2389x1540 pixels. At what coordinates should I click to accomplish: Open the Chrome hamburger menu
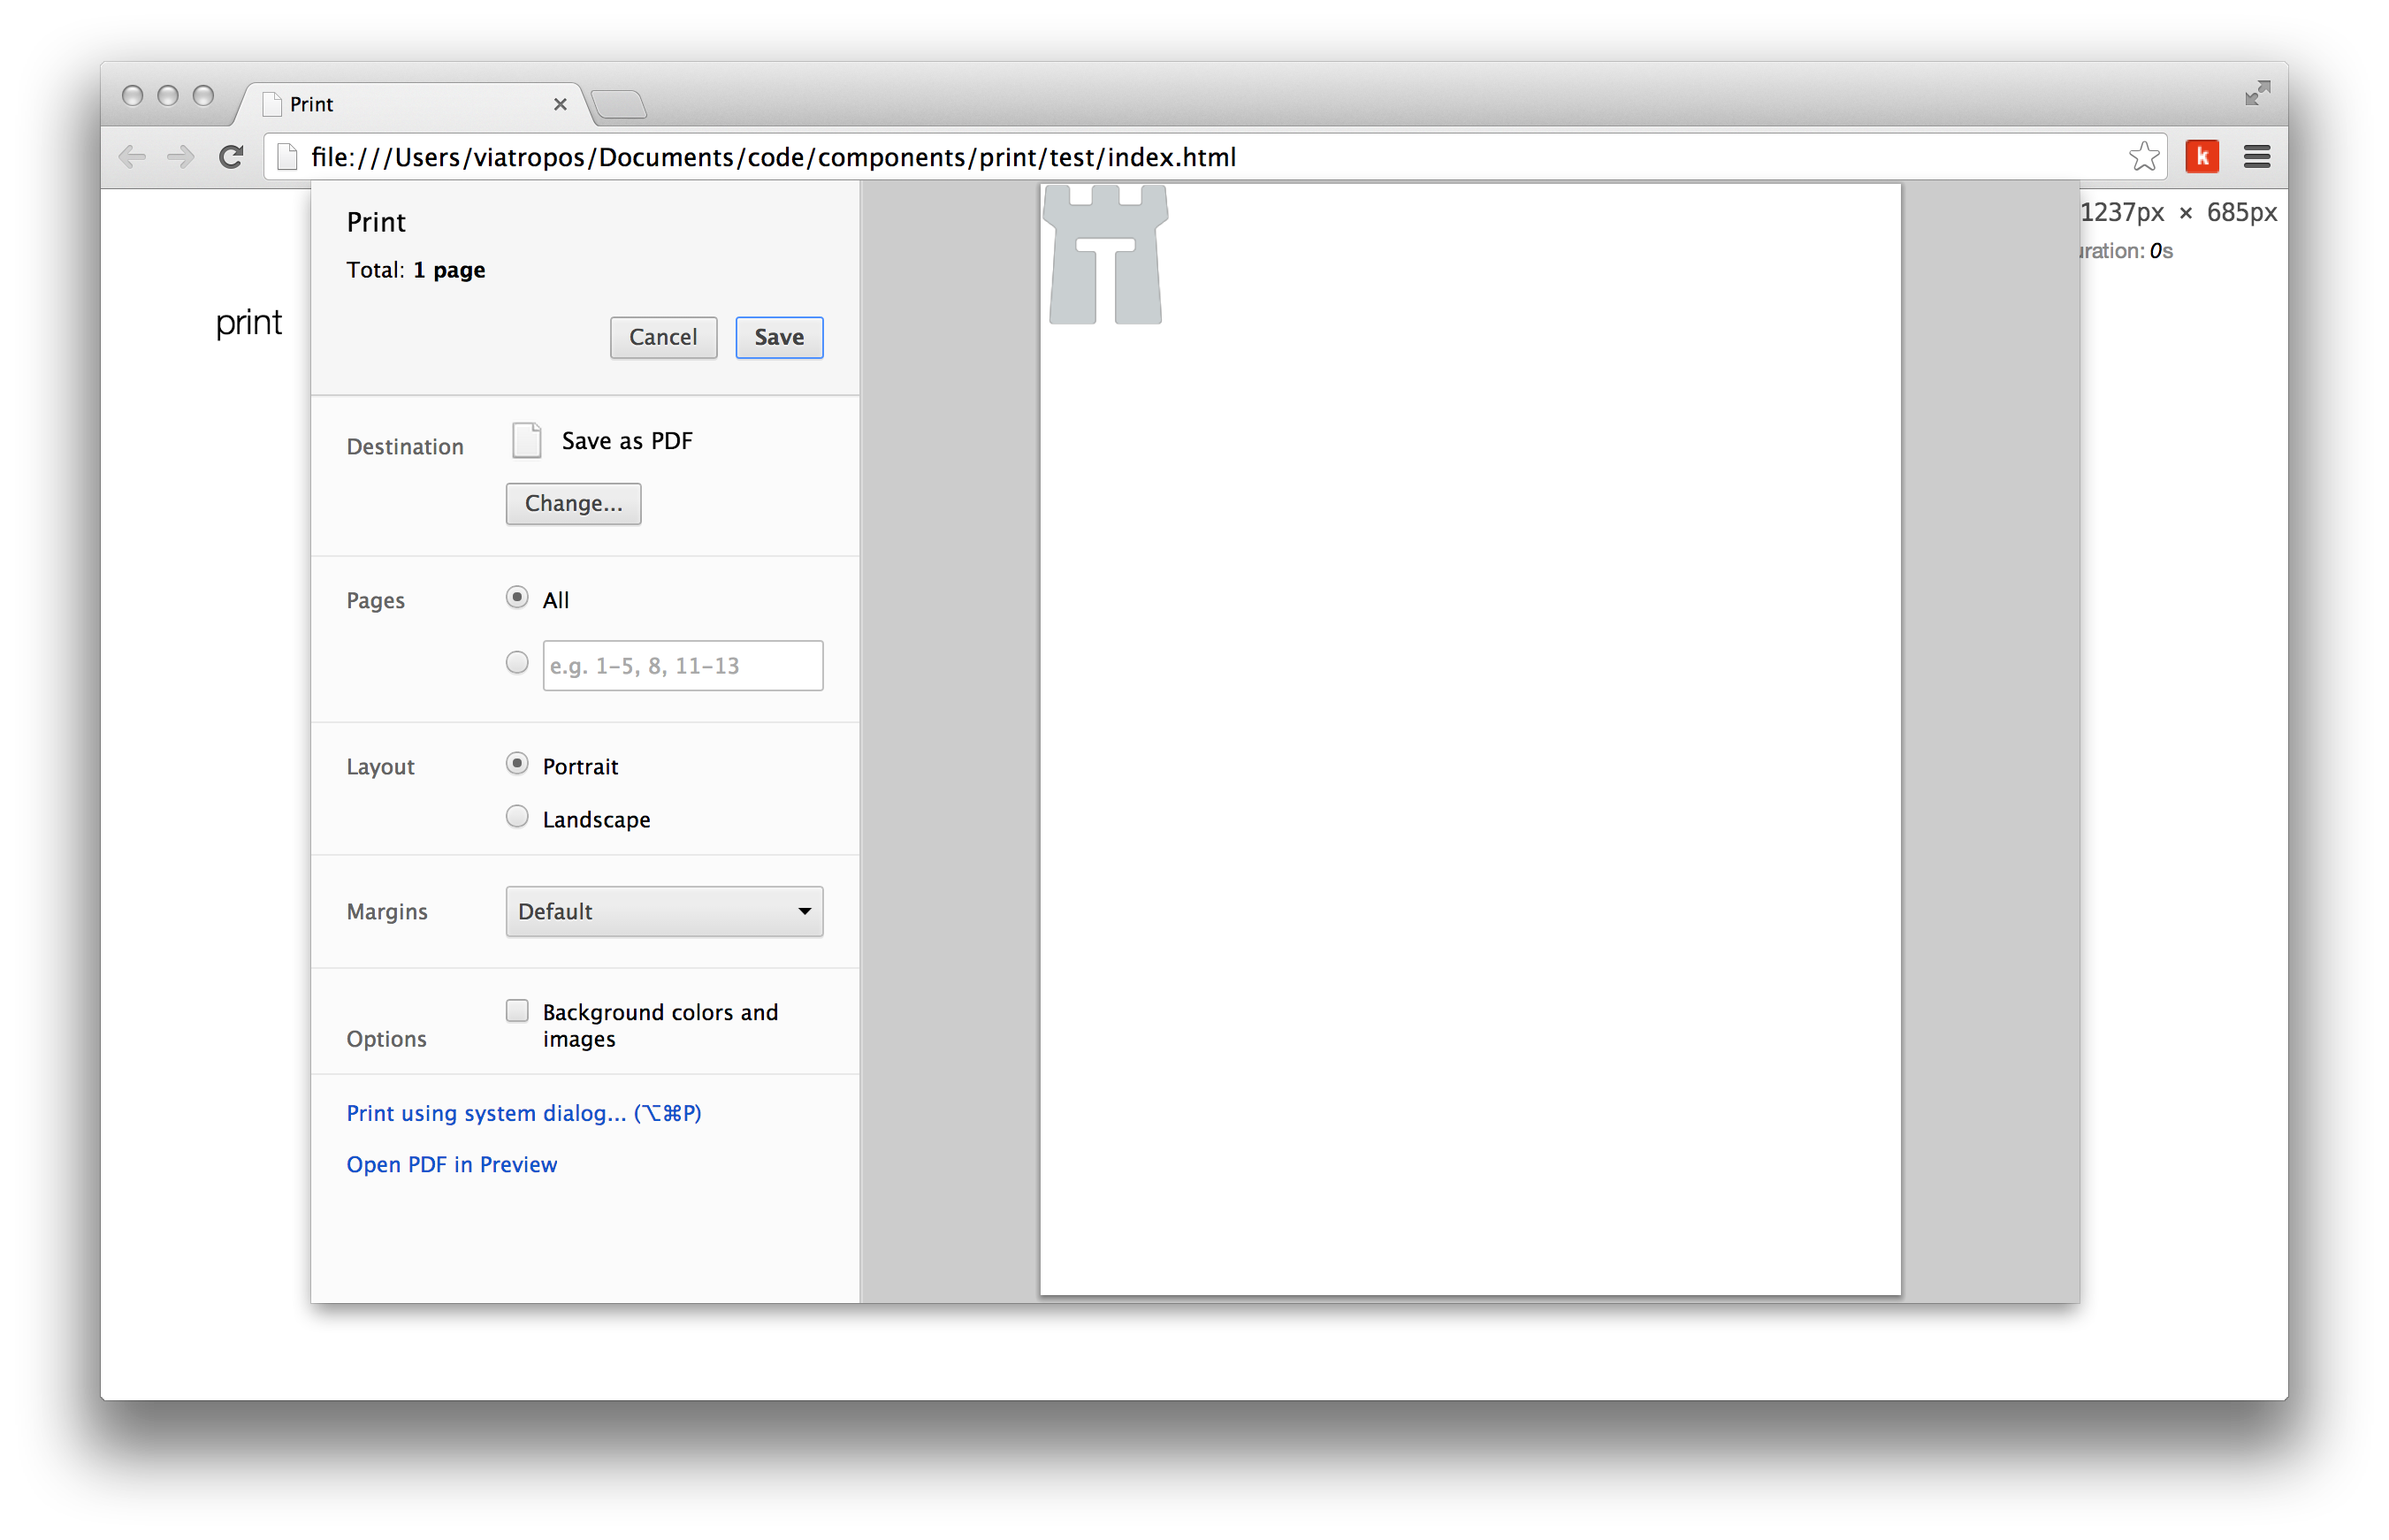click(x=2257, y=157)
